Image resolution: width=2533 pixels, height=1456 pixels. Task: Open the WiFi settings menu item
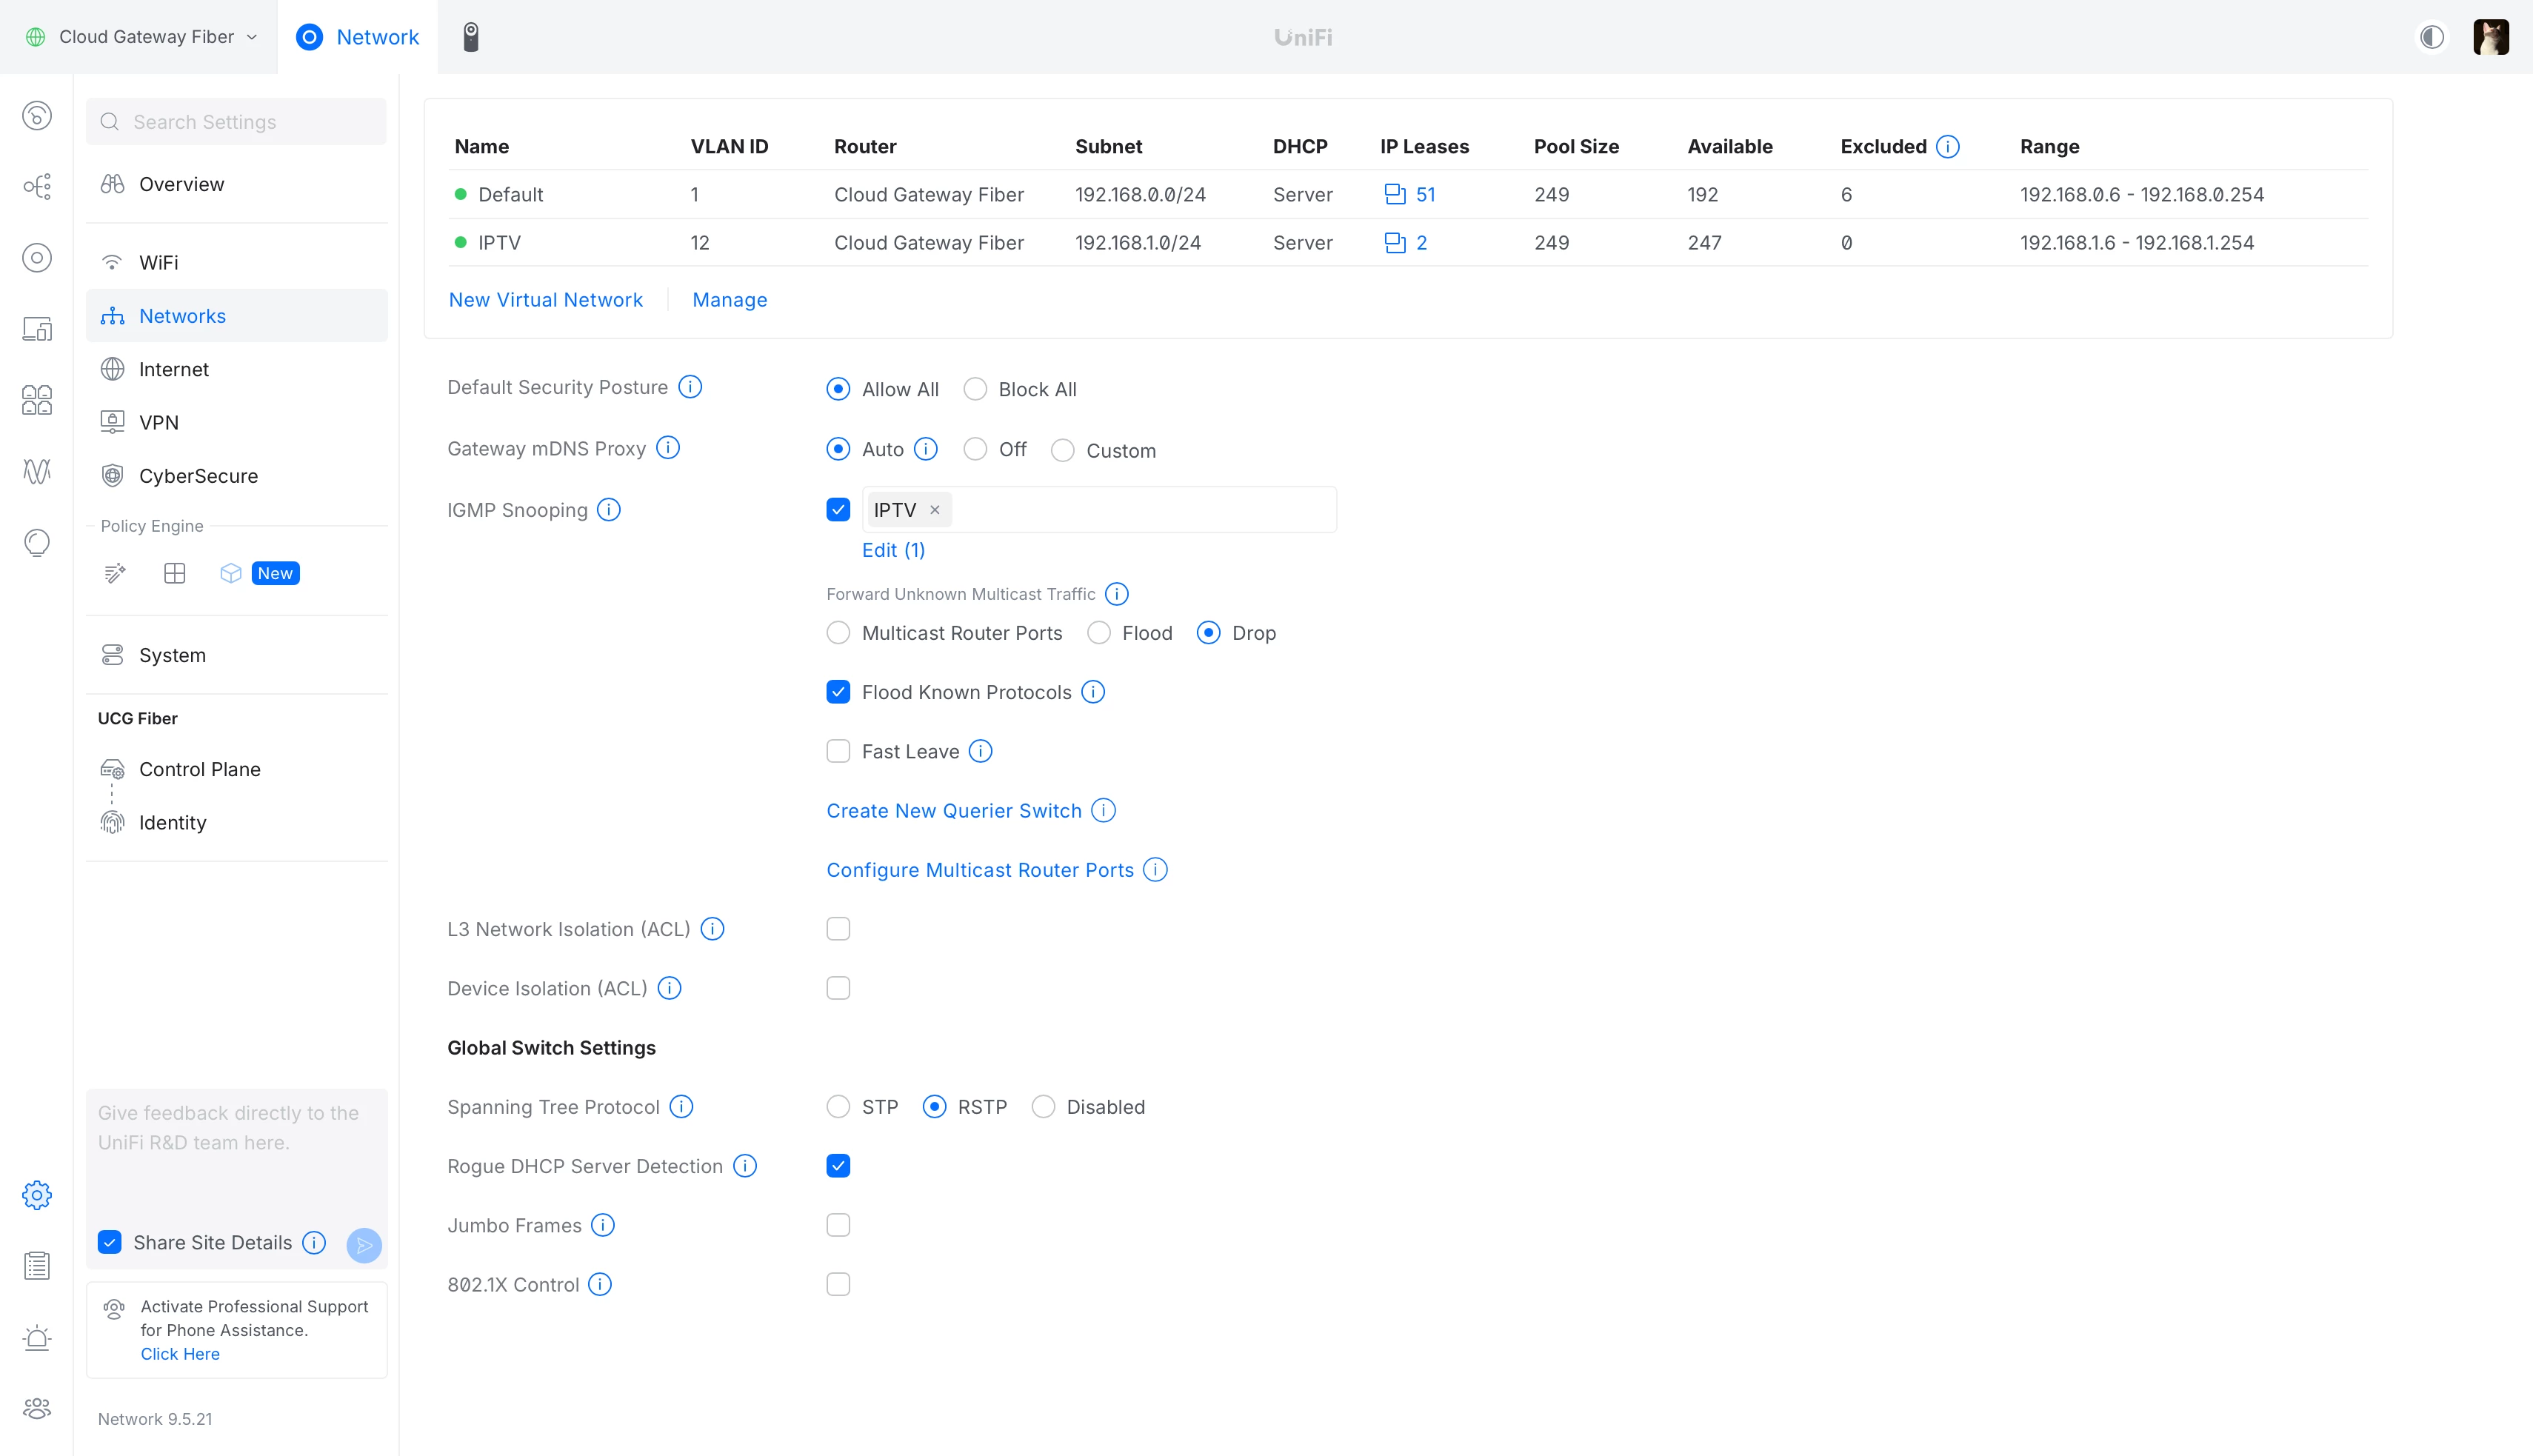click(159, 262)
